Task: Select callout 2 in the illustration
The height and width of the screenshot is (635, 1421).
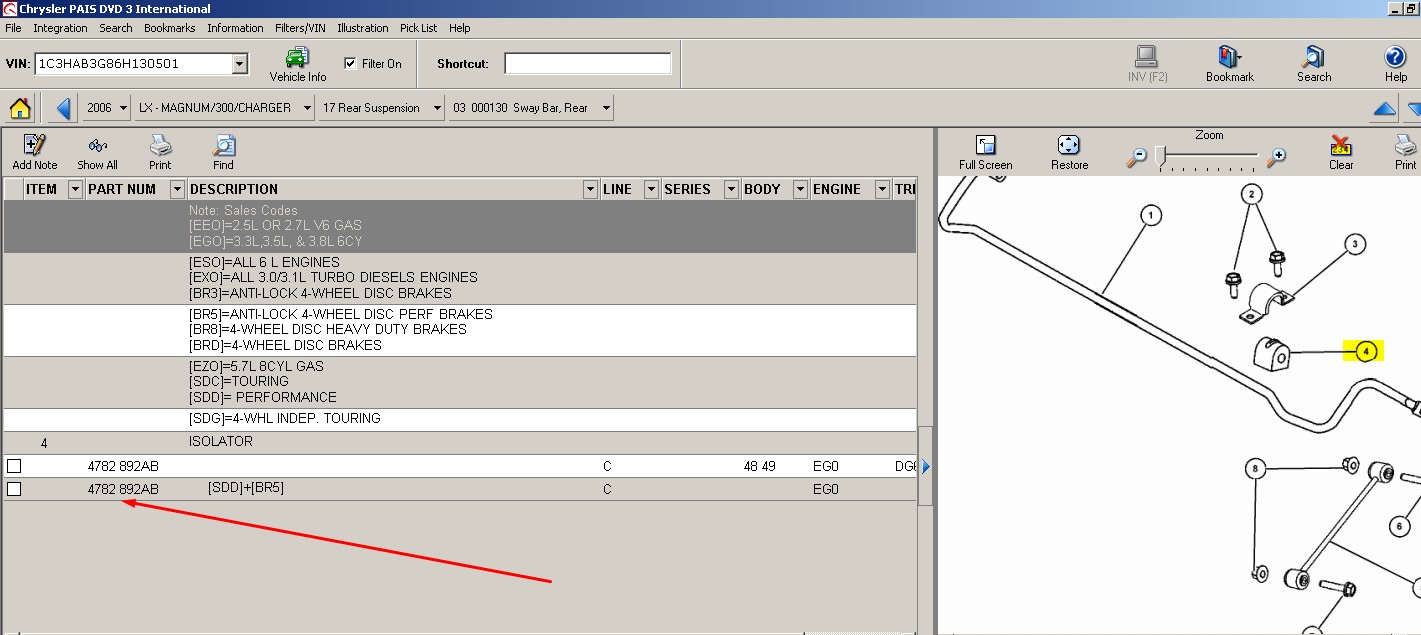Action: 1251,194
